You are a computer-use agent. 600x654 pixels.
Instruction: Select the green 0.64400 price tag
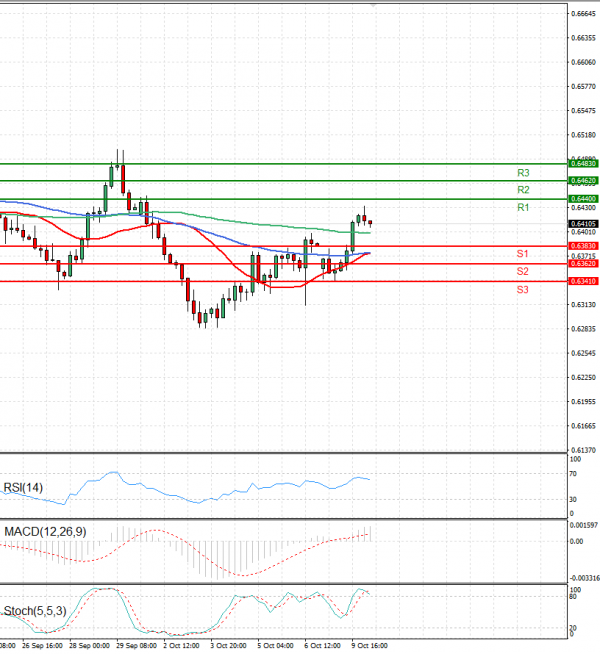coord(583,199)
